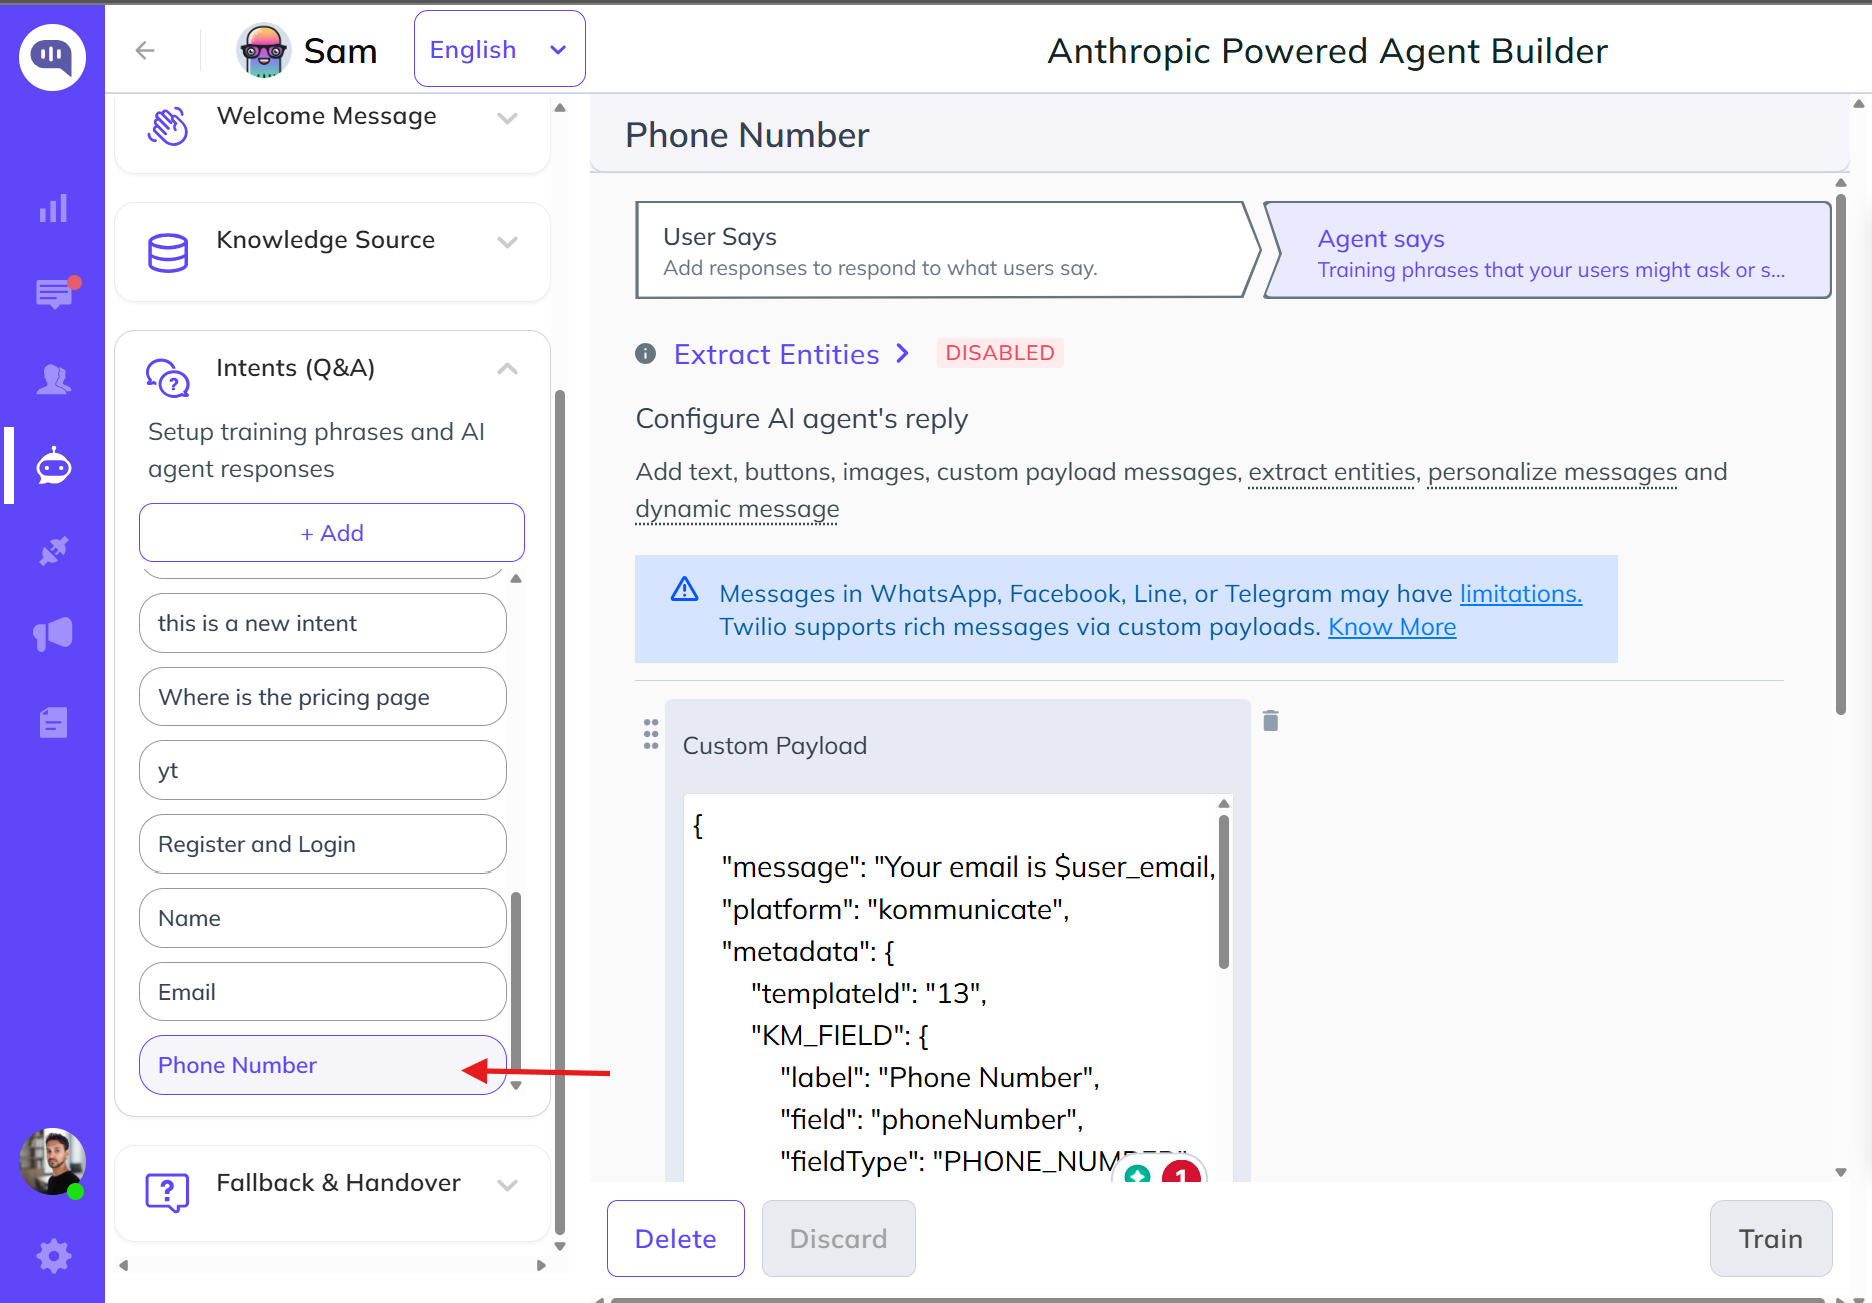Click inside the Custom Payload JSON editor
Viewport: 1872px width, 1303px height.
(949, 988)
